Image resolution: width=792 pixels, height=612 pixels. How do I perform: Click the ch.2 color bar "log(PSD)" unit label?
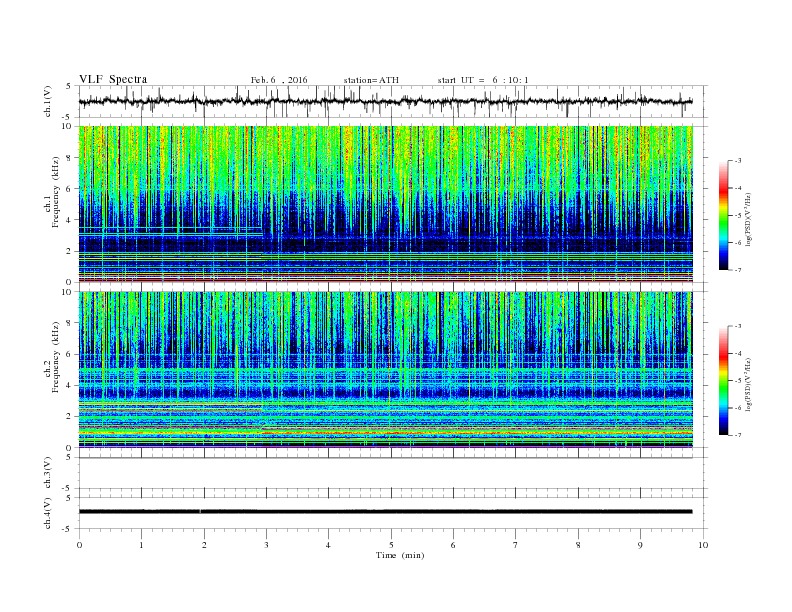(749, 384)
